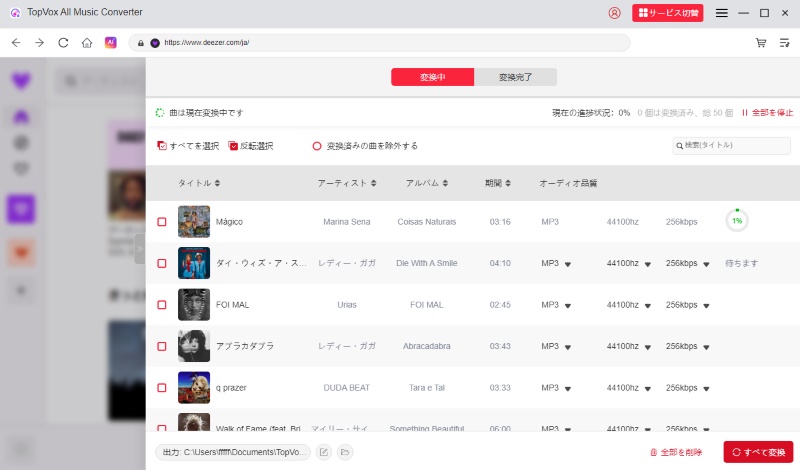Click artist name Urias
Image resolution: width=800 pixels, height=470 pixels.
point(346,305)
